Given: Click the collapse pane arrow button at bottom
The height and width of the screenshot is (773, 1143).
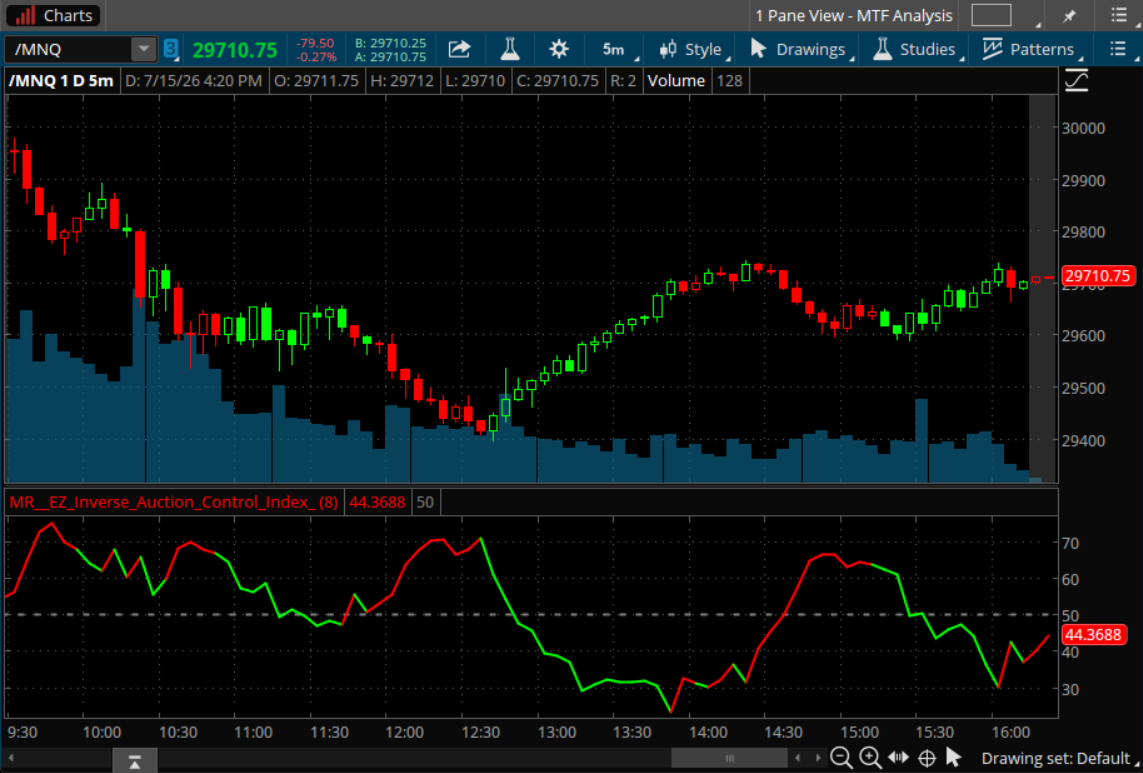Looking at the screenshot, I should 135,761.
